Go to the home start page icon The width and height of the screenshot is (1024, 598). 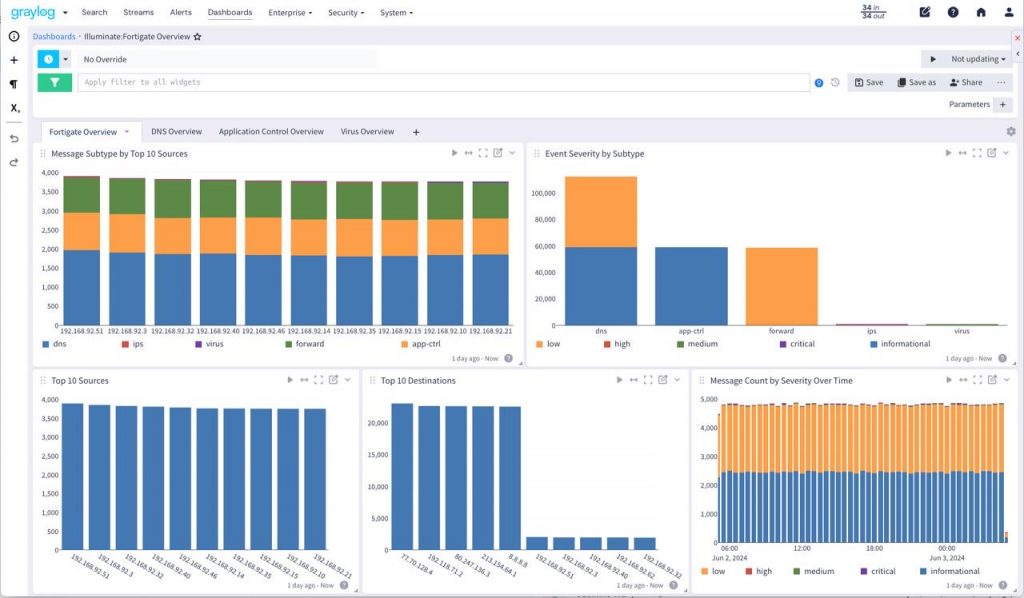tap(981, 12)
